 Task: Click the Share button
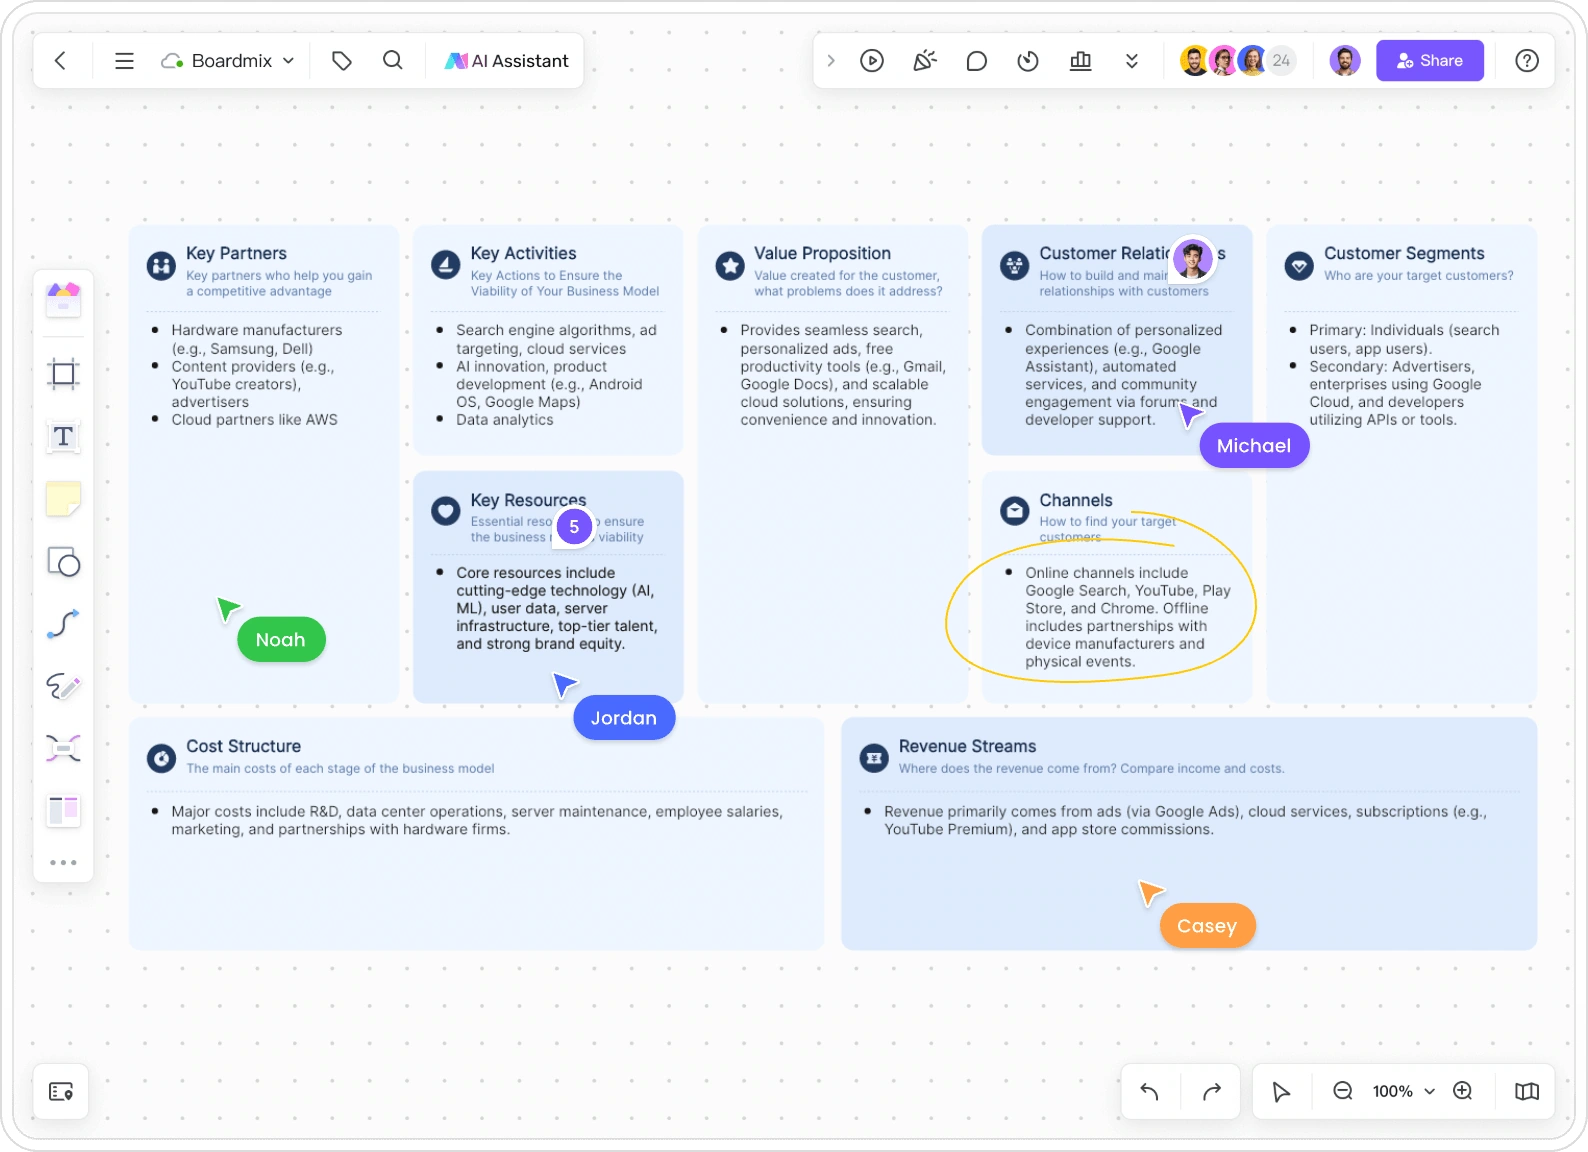pyautogui.click(x=1430, y=61)
